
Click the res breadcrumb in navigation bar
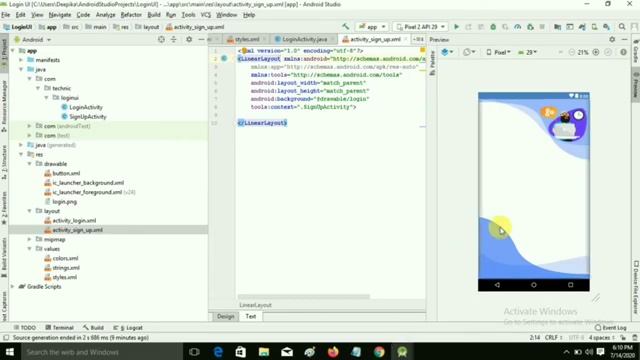(121, 27)
